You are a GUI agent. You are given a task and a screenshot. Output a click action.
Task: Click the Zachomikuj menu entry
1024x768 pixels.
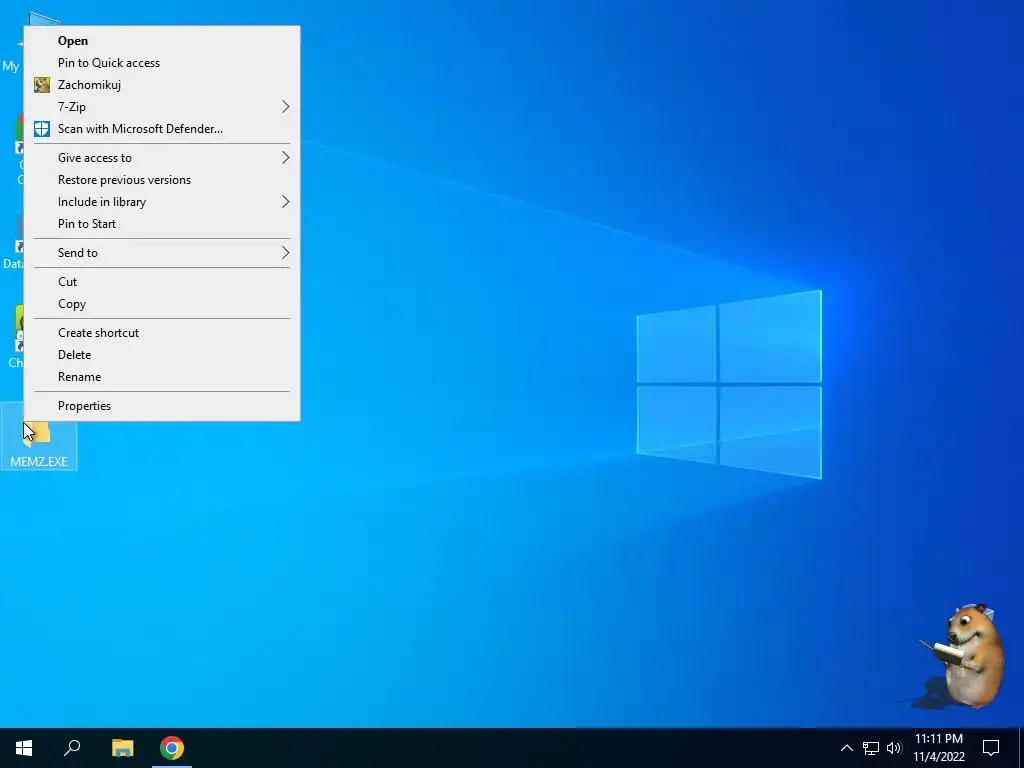[162, 85]
